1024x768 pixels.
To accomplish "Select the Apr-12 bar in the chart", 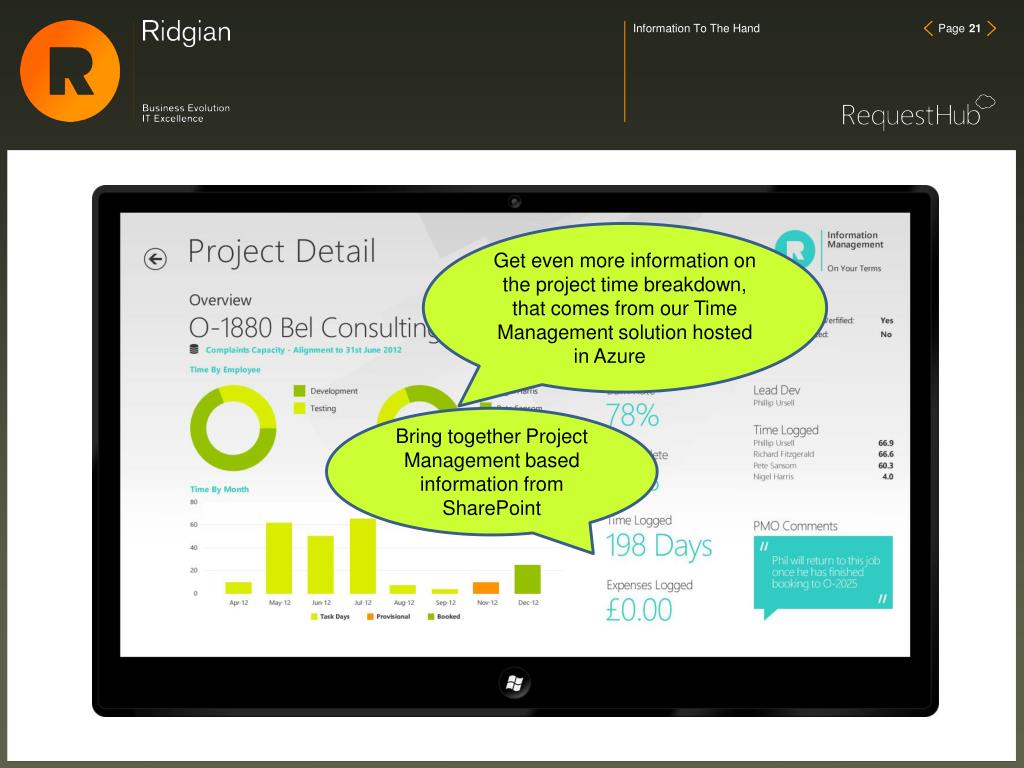I will point(238,588).
